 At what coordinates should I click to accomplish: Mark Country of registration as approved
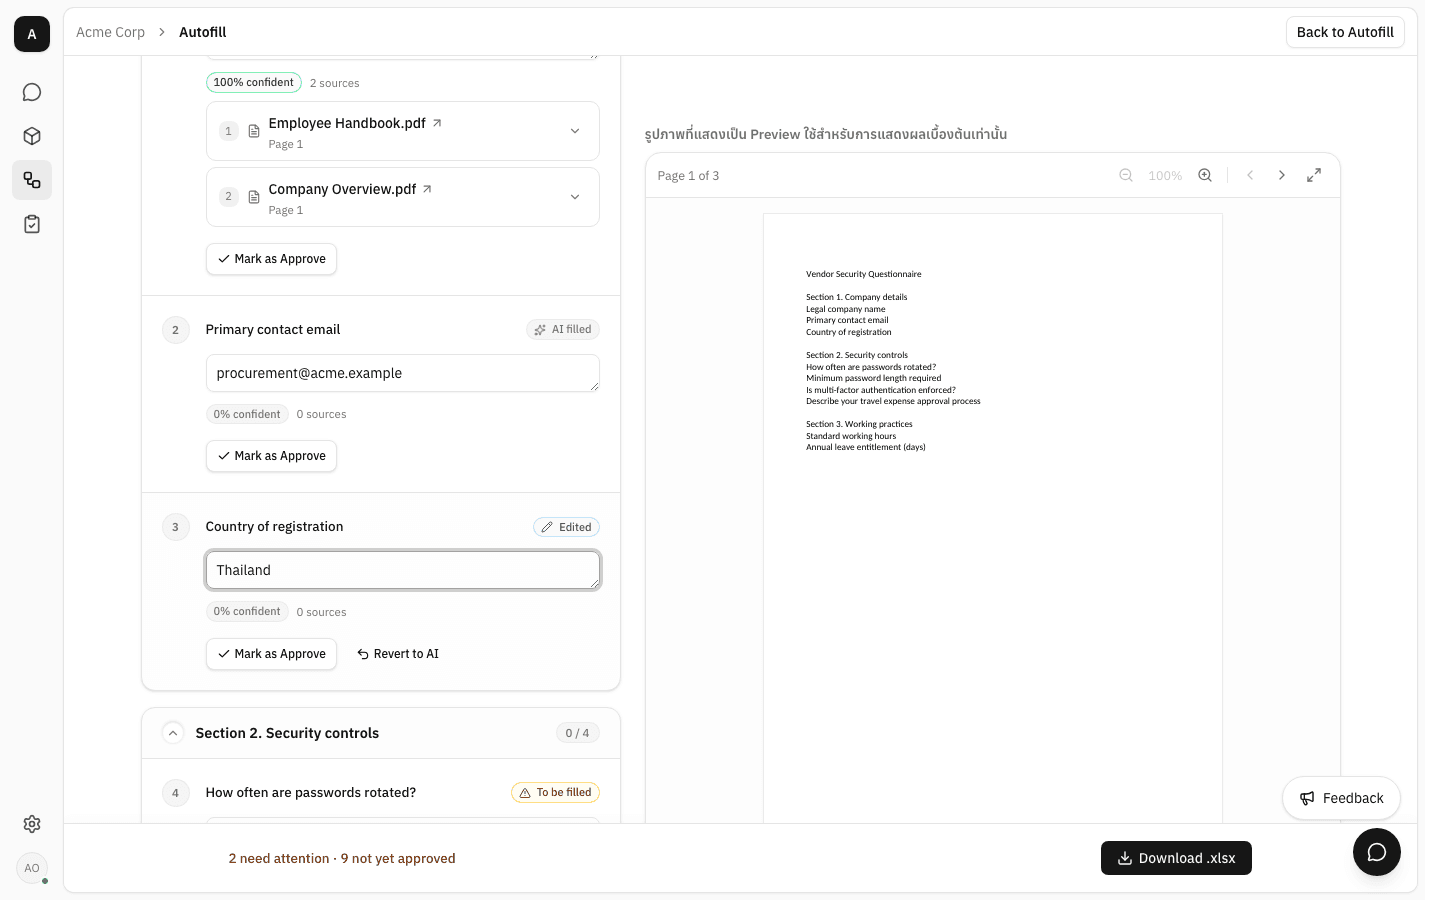click(271, 654)
